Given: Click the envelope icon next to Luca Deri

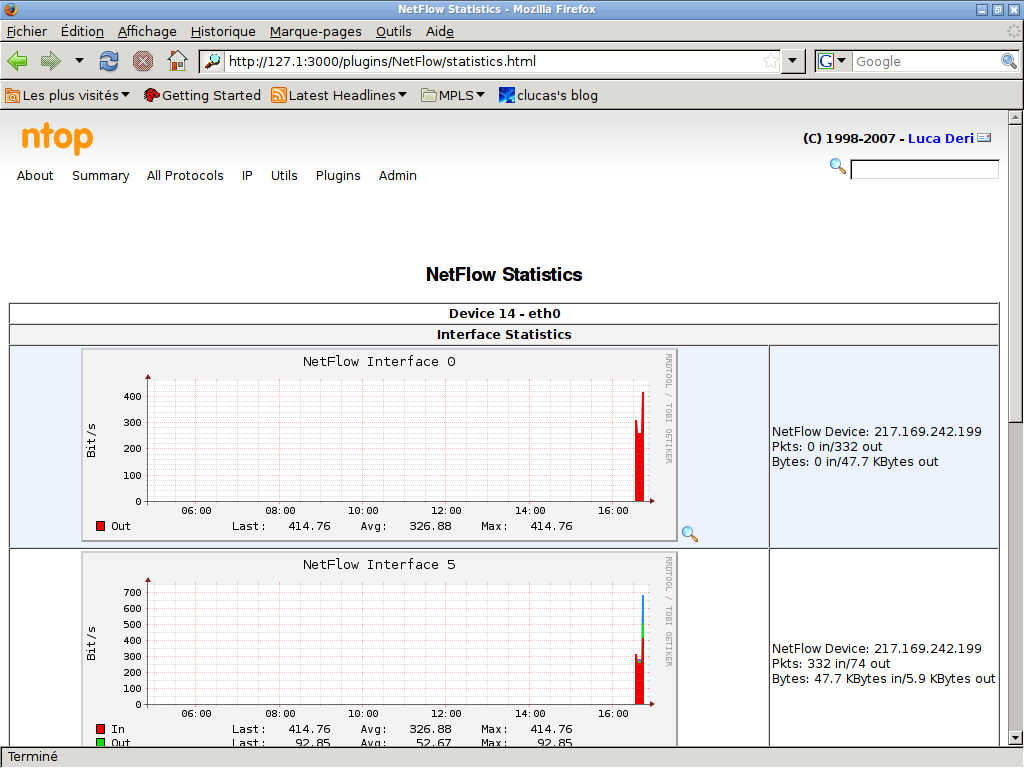Looking at the screenshot, I should click(x=984, y=138).
